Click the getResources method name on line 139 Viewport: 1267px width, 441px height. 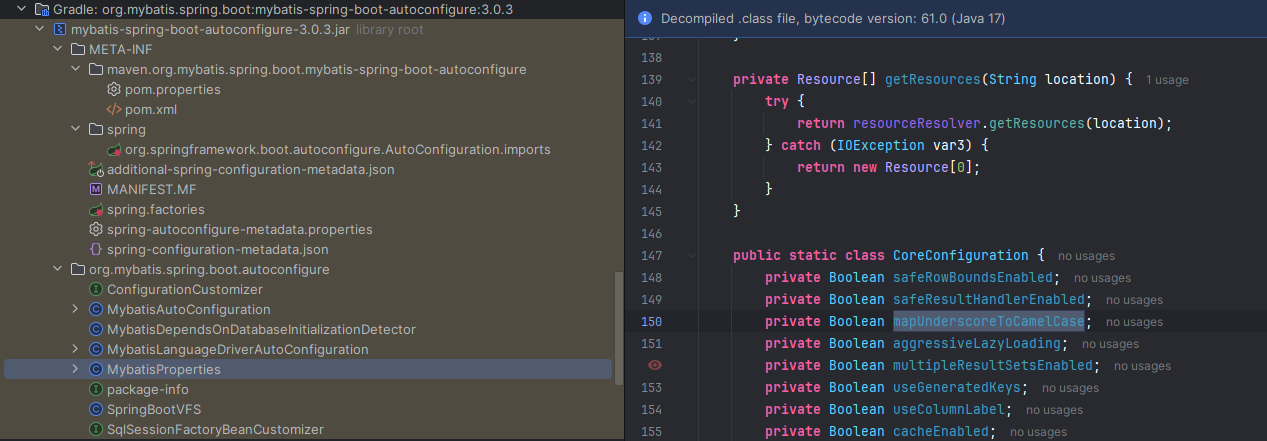click(x=932, y=79)
